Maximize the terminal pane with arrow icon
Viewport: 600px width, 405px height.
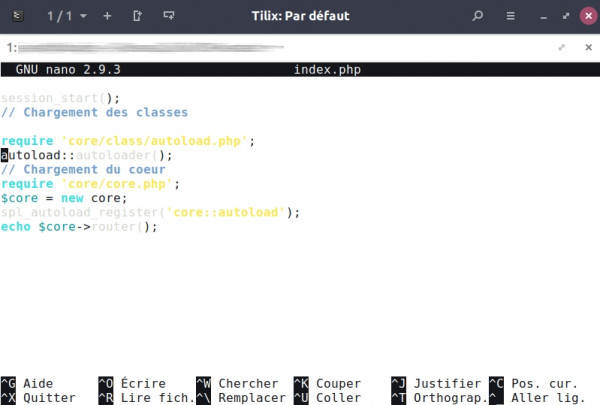coord(561,47)
